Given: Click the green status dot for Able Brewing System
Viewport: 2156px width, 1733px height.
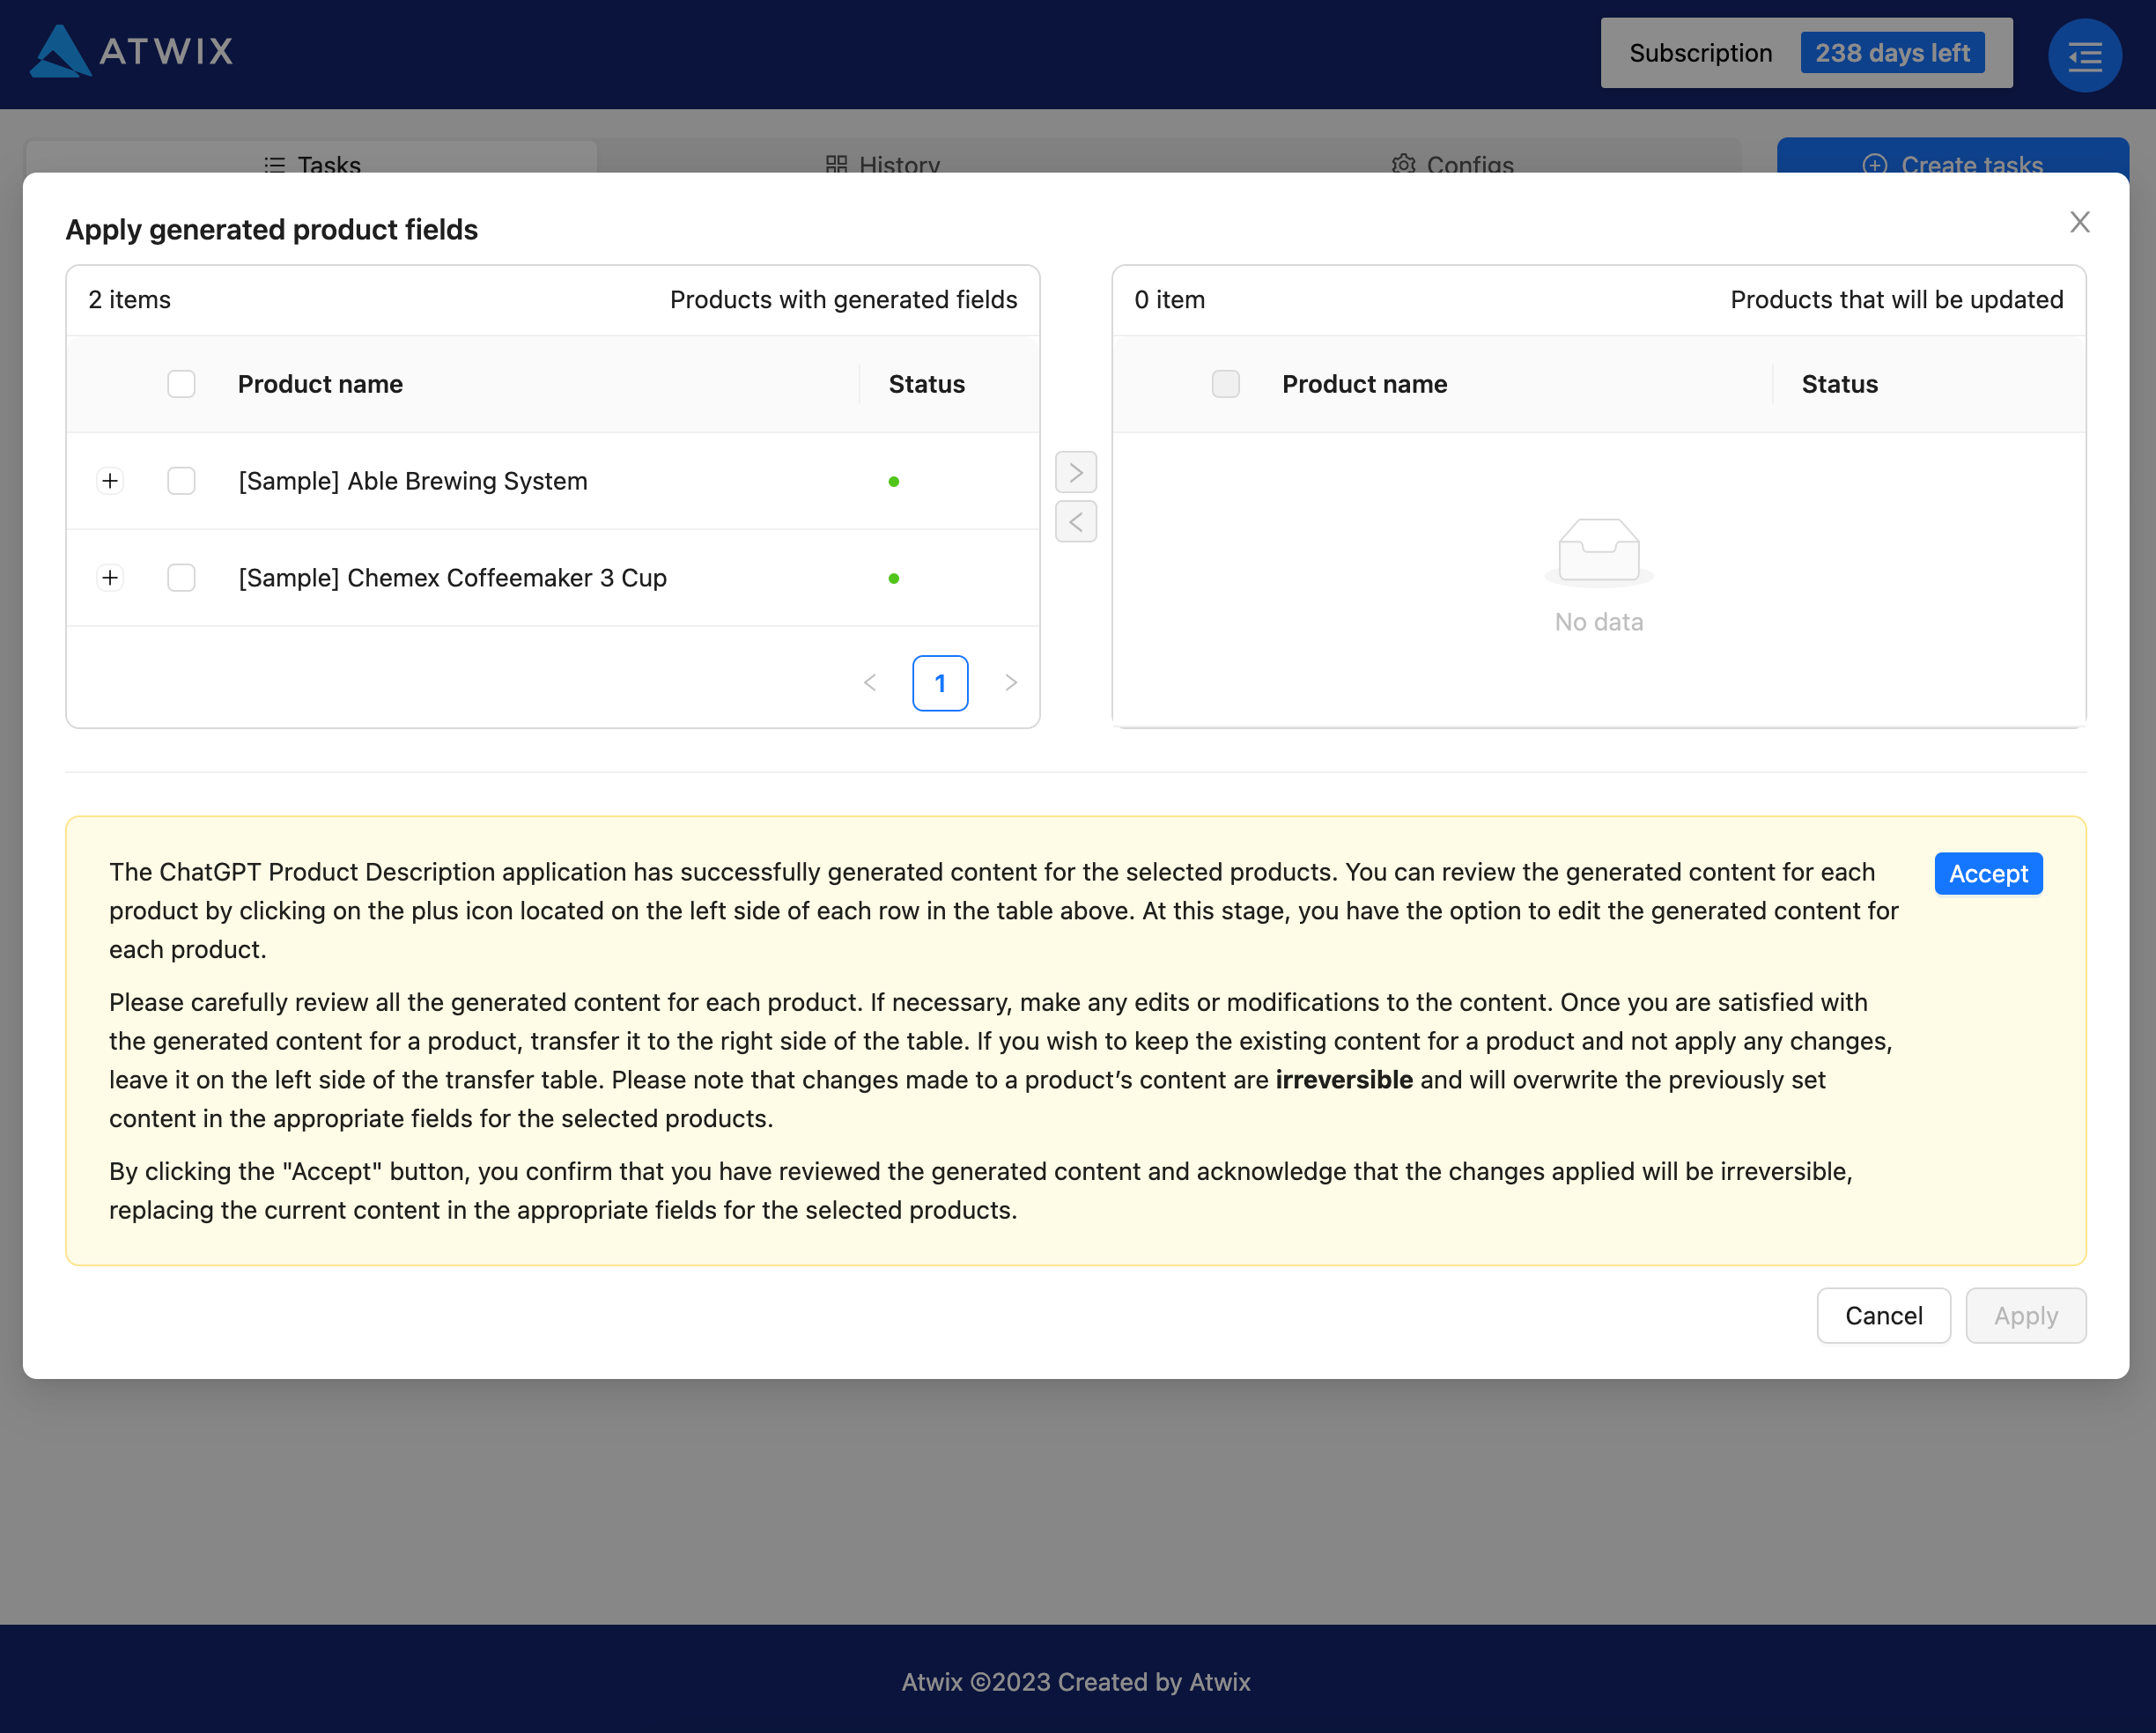Looking at the screenshot, I should pyautogui.click(x=894, y=481).
